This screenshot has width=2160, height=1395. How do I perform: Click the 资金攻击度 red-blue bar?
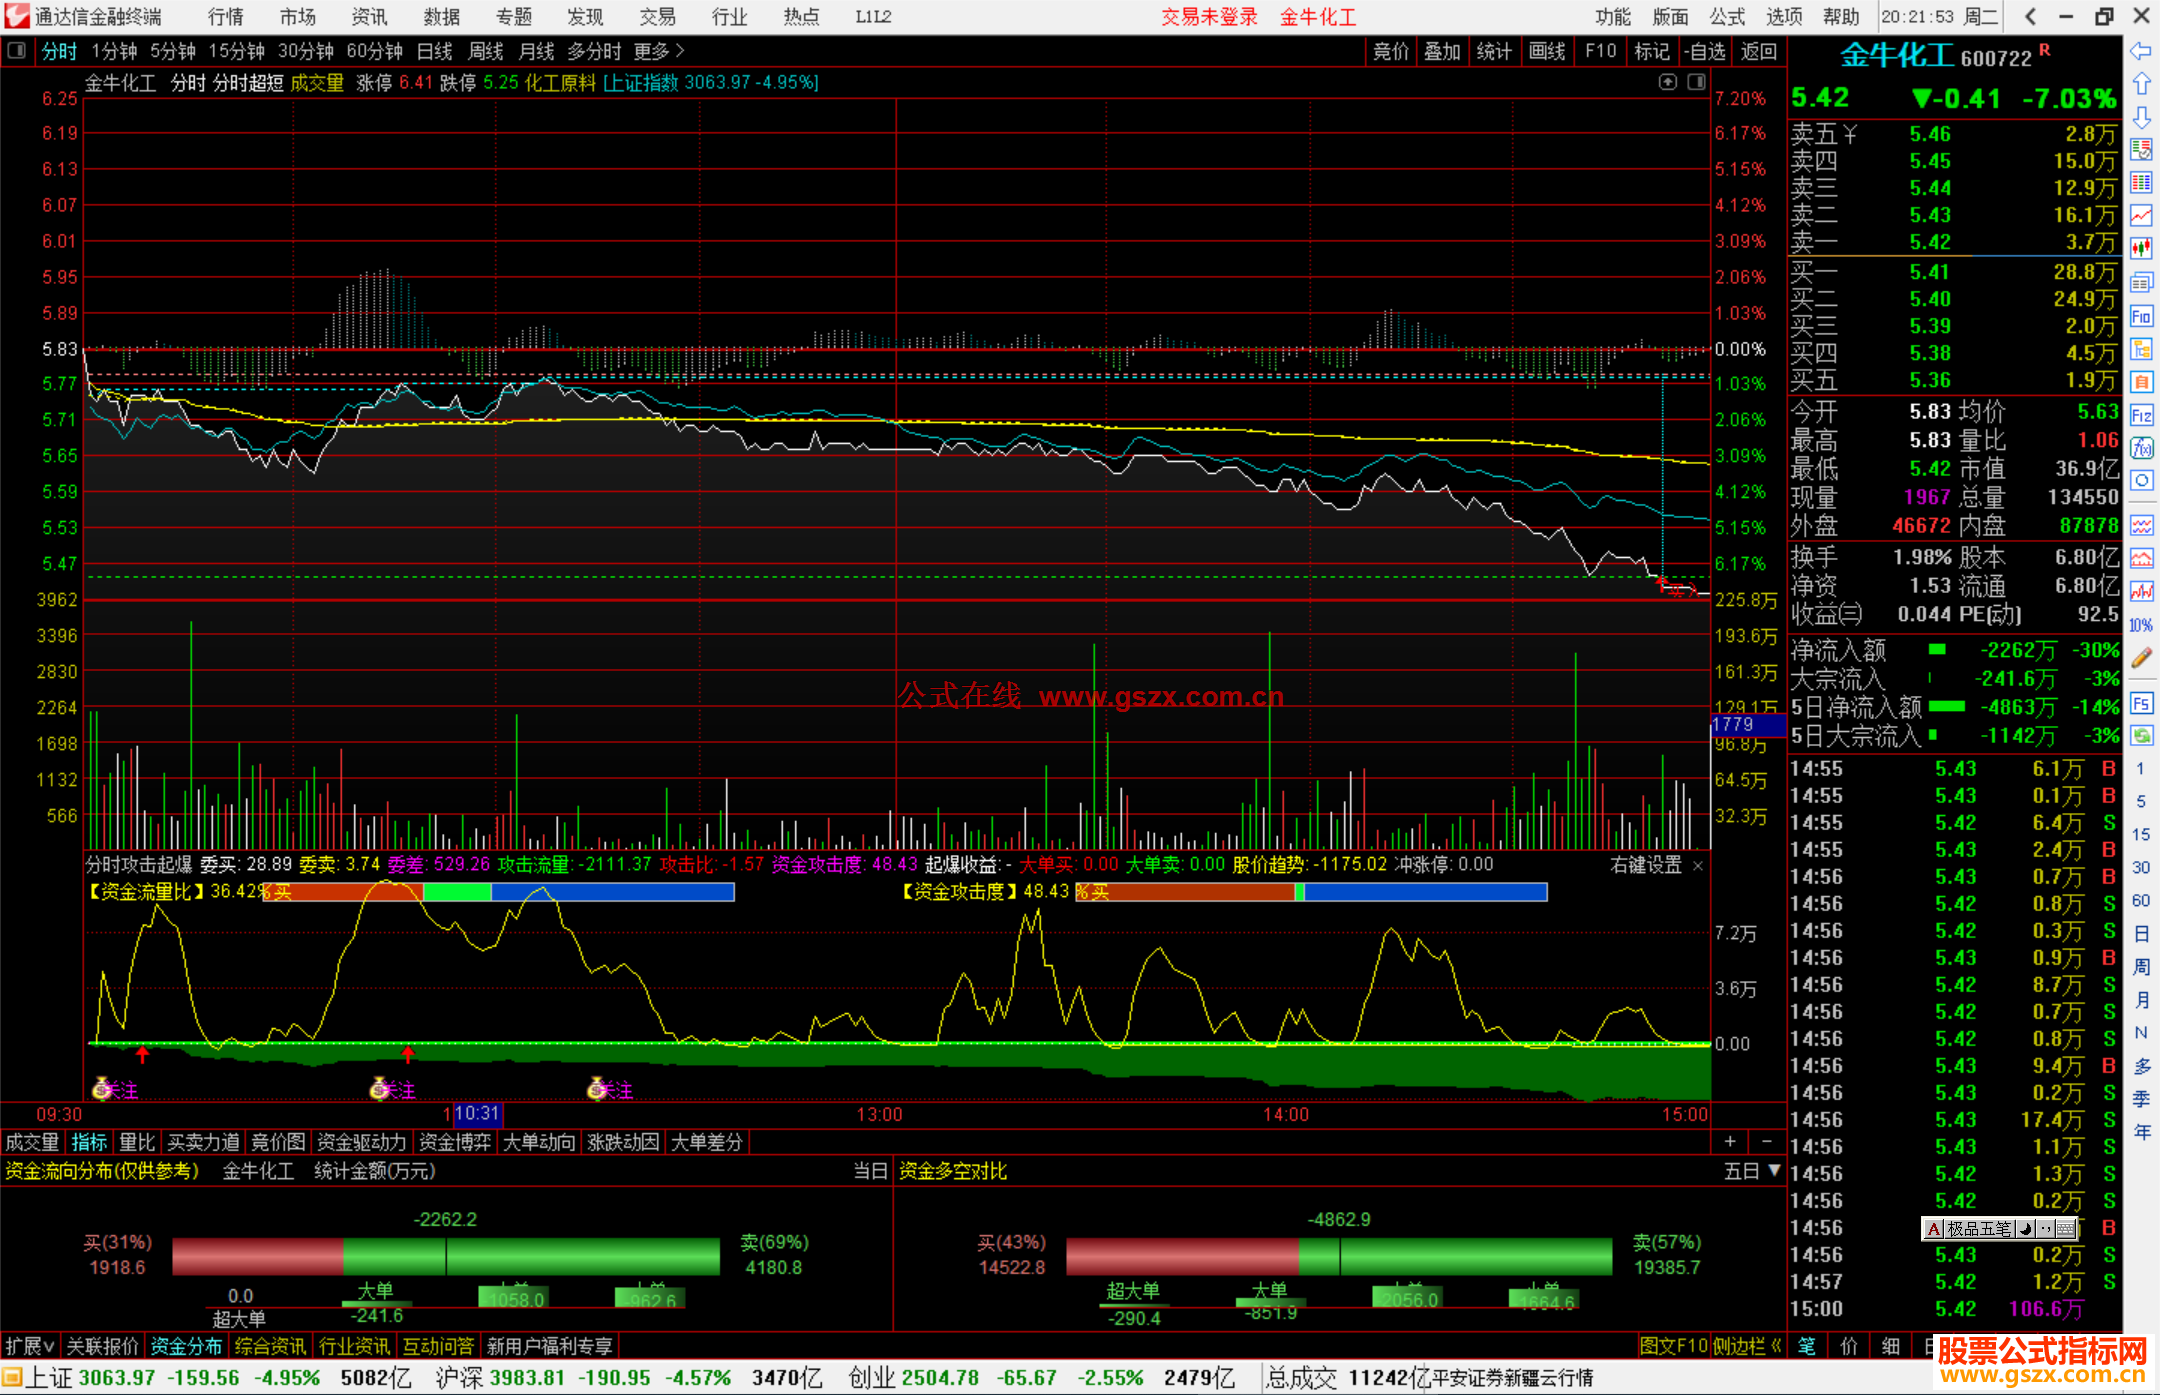[1311, 891]
